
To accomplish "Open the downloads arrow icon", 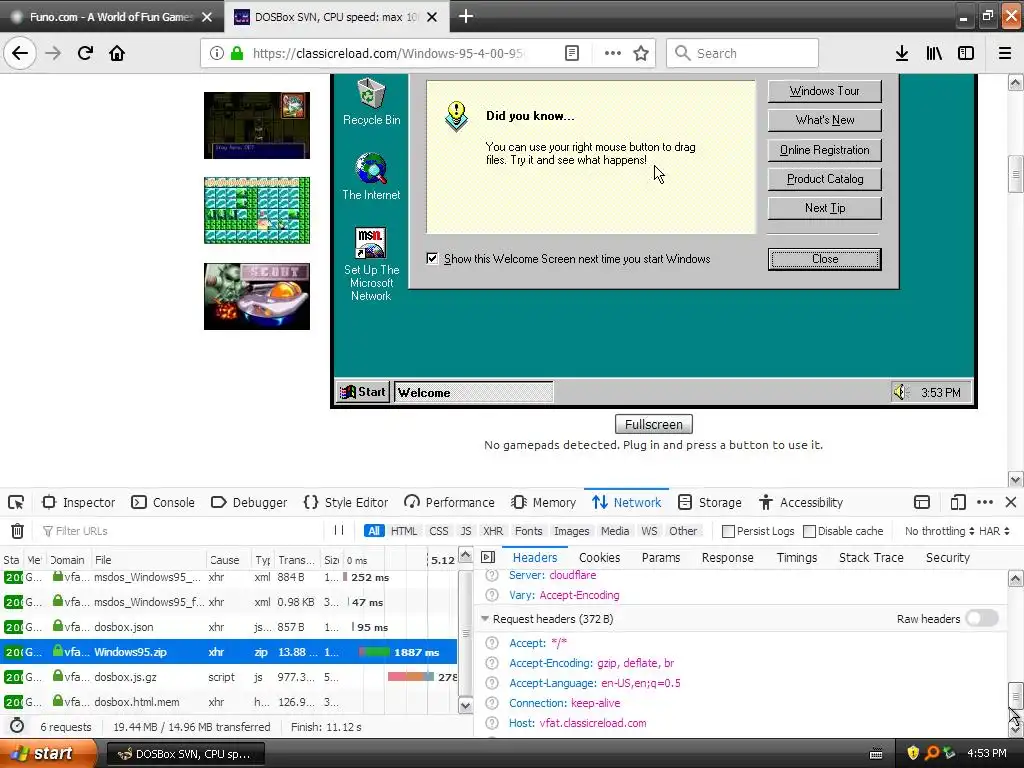I will pyautogui.click(x=901, y=53).
